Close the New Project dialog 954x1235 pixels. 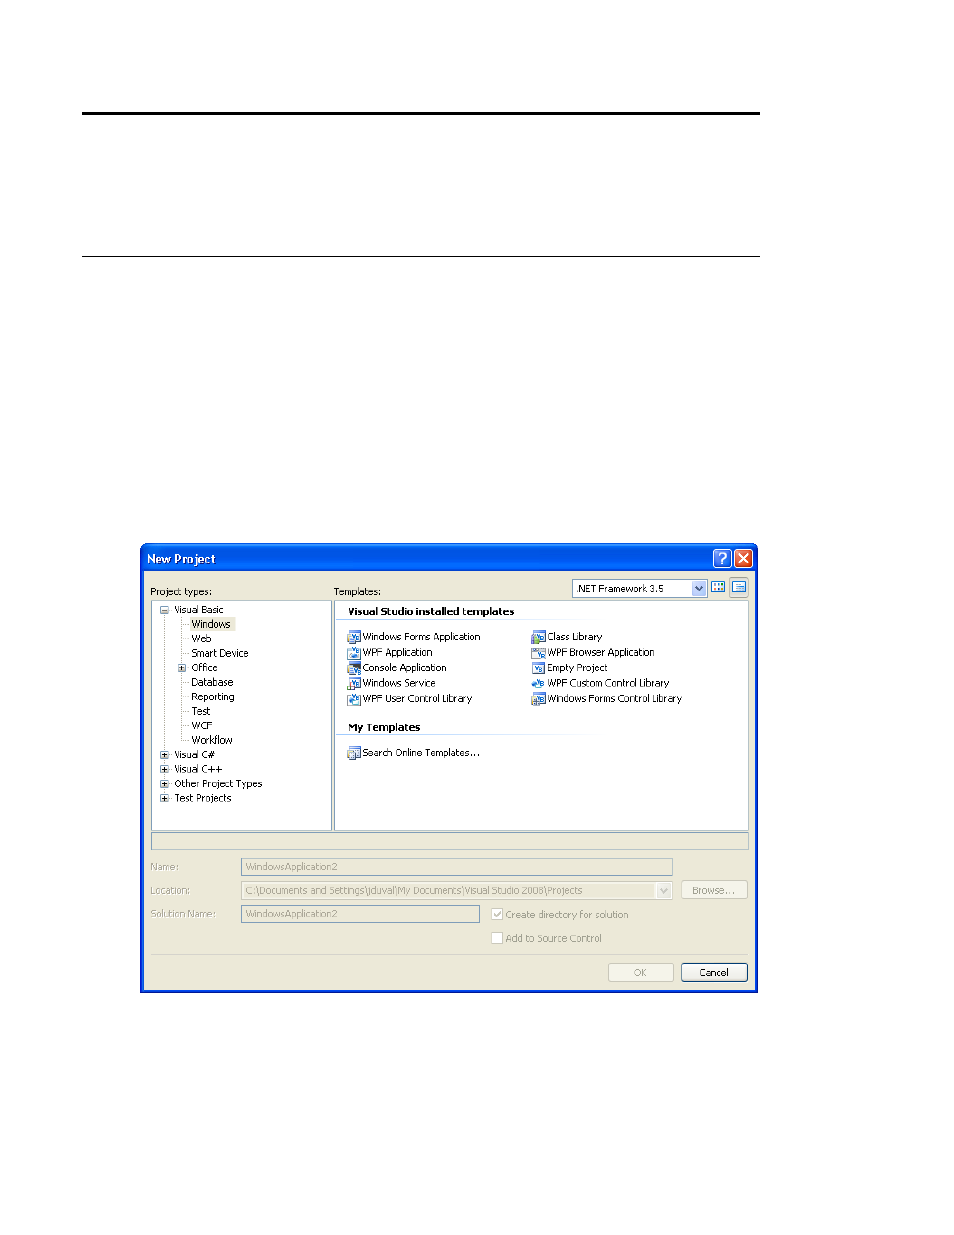(743, 558)
